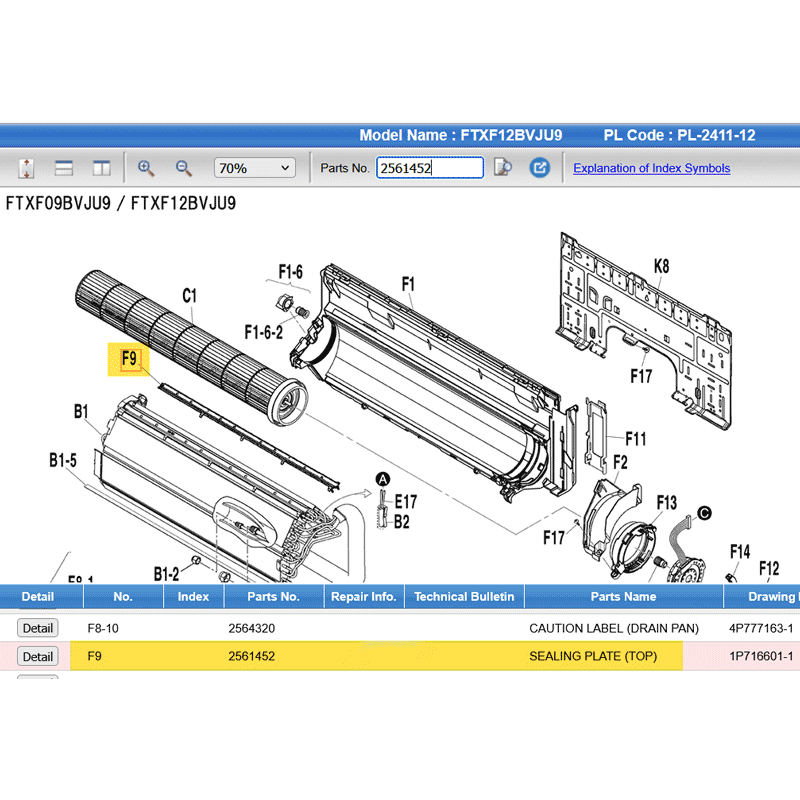Click the Parts No. input field

pos(429,168)
